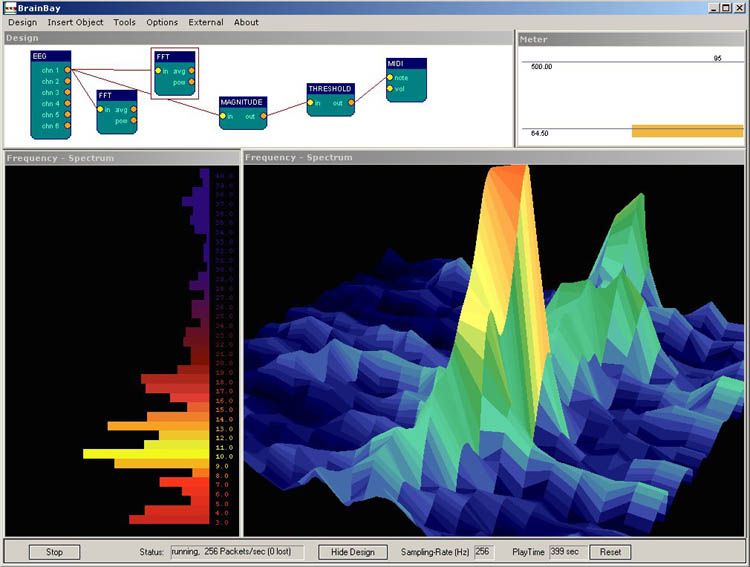
Task: Open the Insert Object menu
Action: [75, 22]
